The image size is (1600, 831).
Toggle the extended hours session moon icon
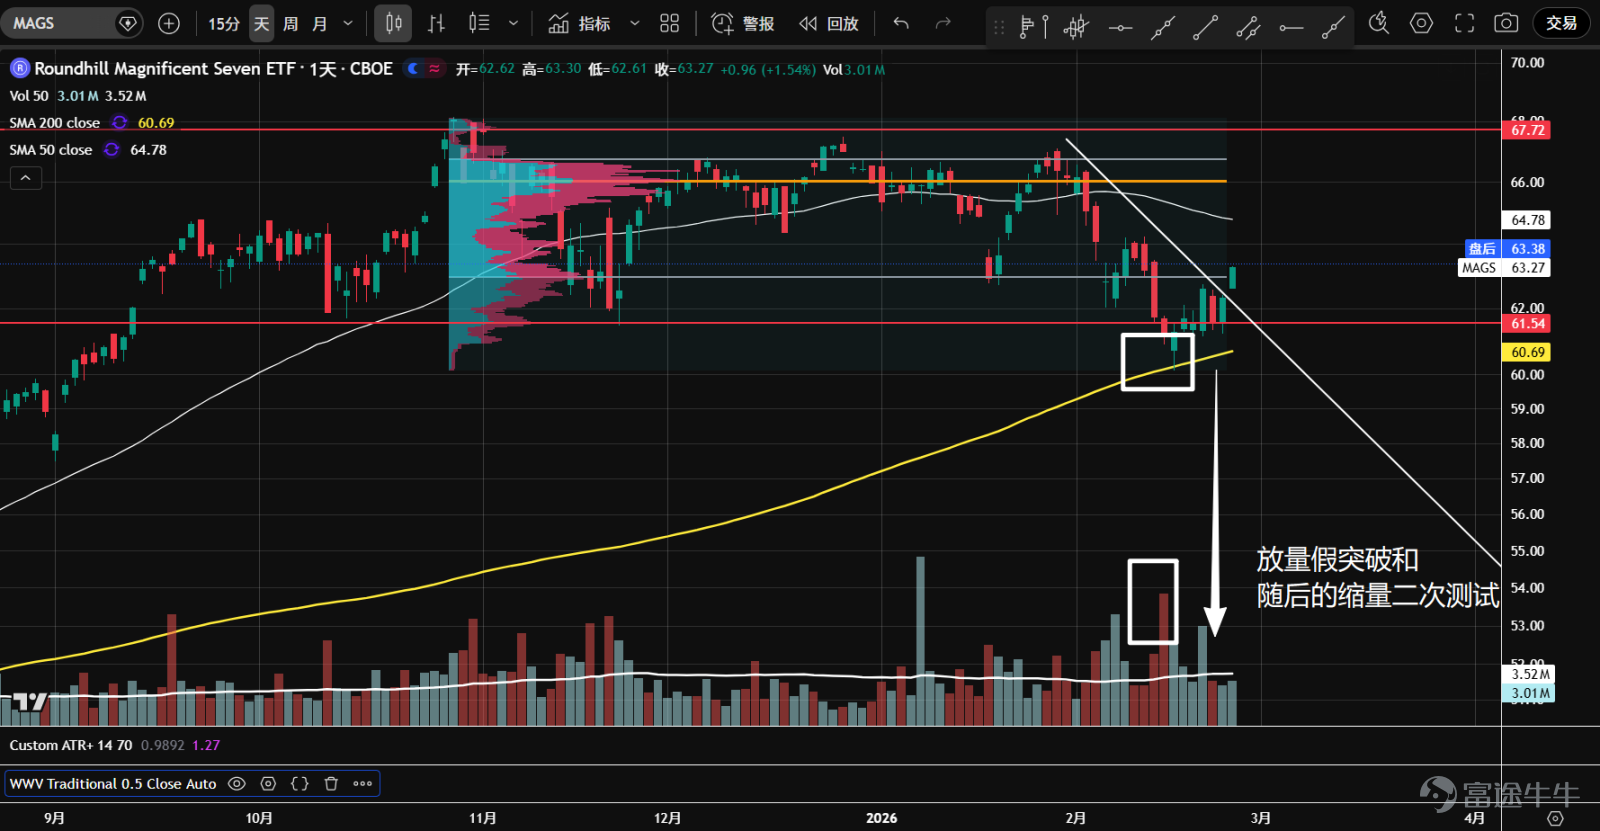[414, 69]
